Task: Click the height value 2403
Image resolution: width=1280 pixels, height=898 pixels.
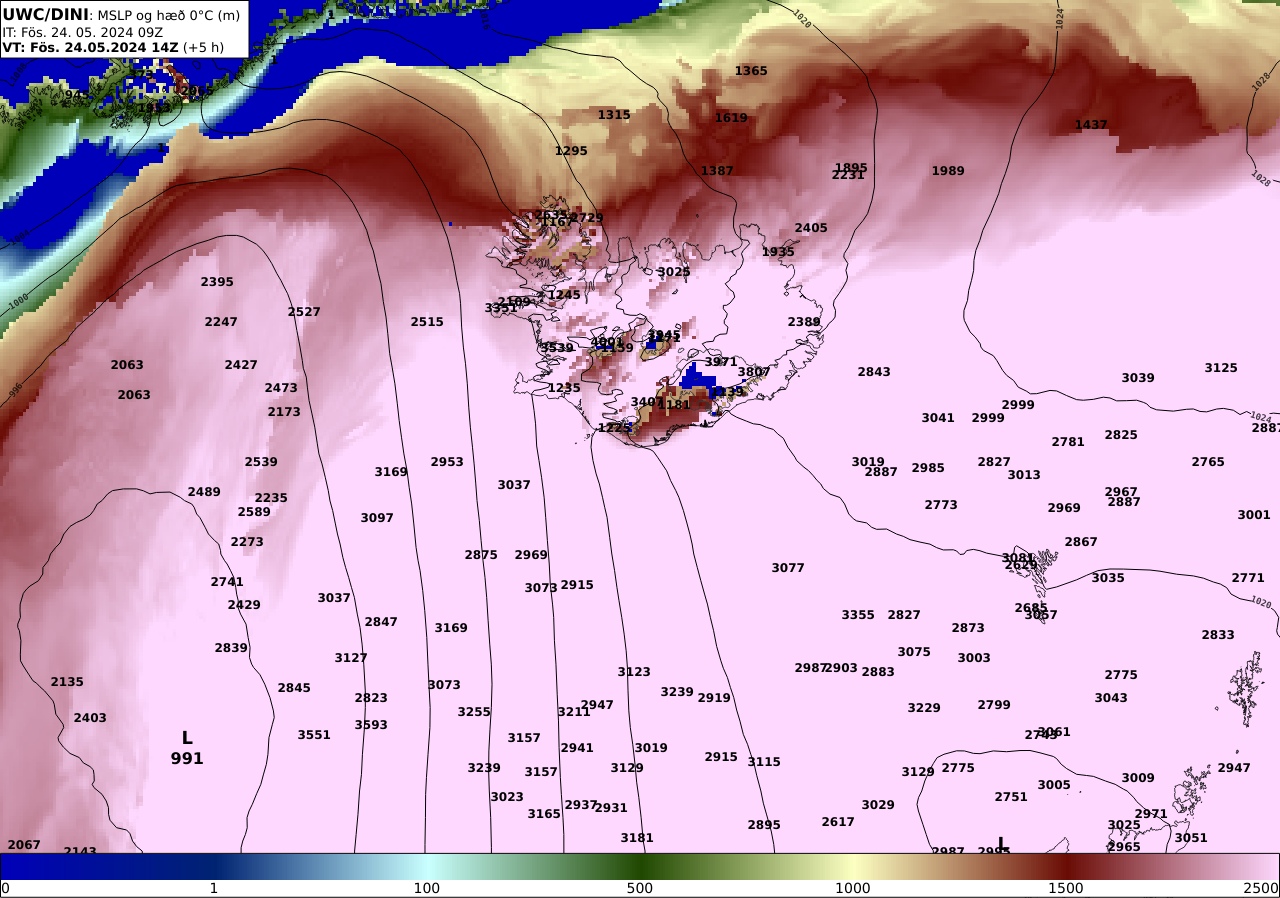Action: (90, 718)
